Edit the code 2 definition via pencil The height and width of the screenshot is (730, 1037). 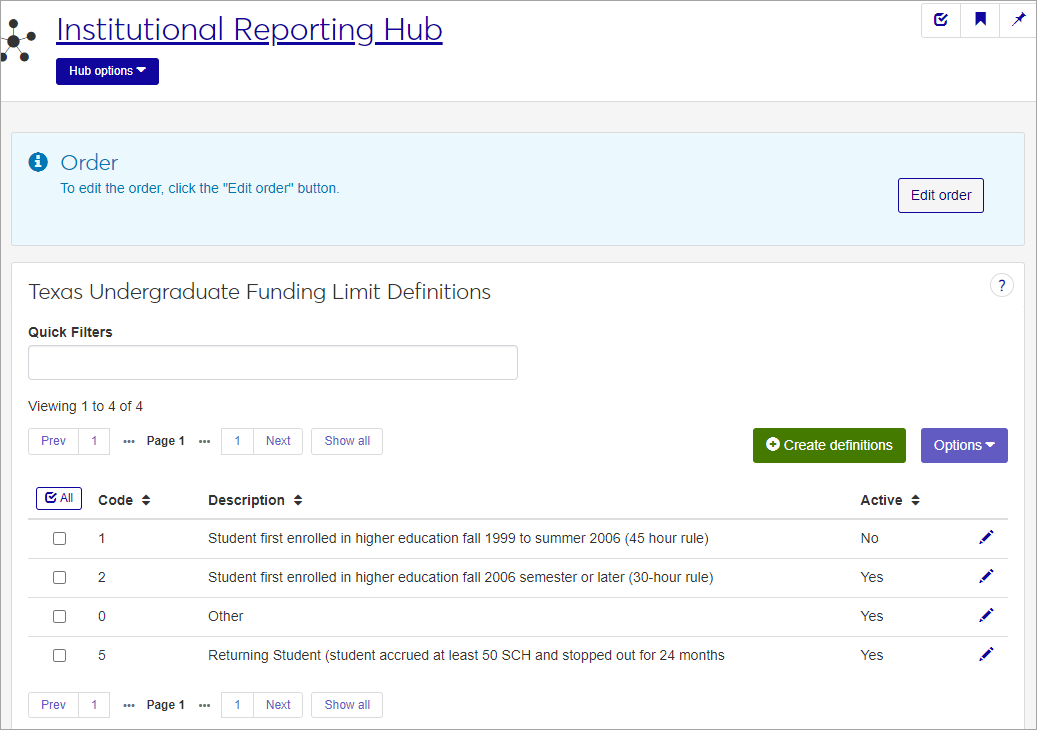pos(986,577)
